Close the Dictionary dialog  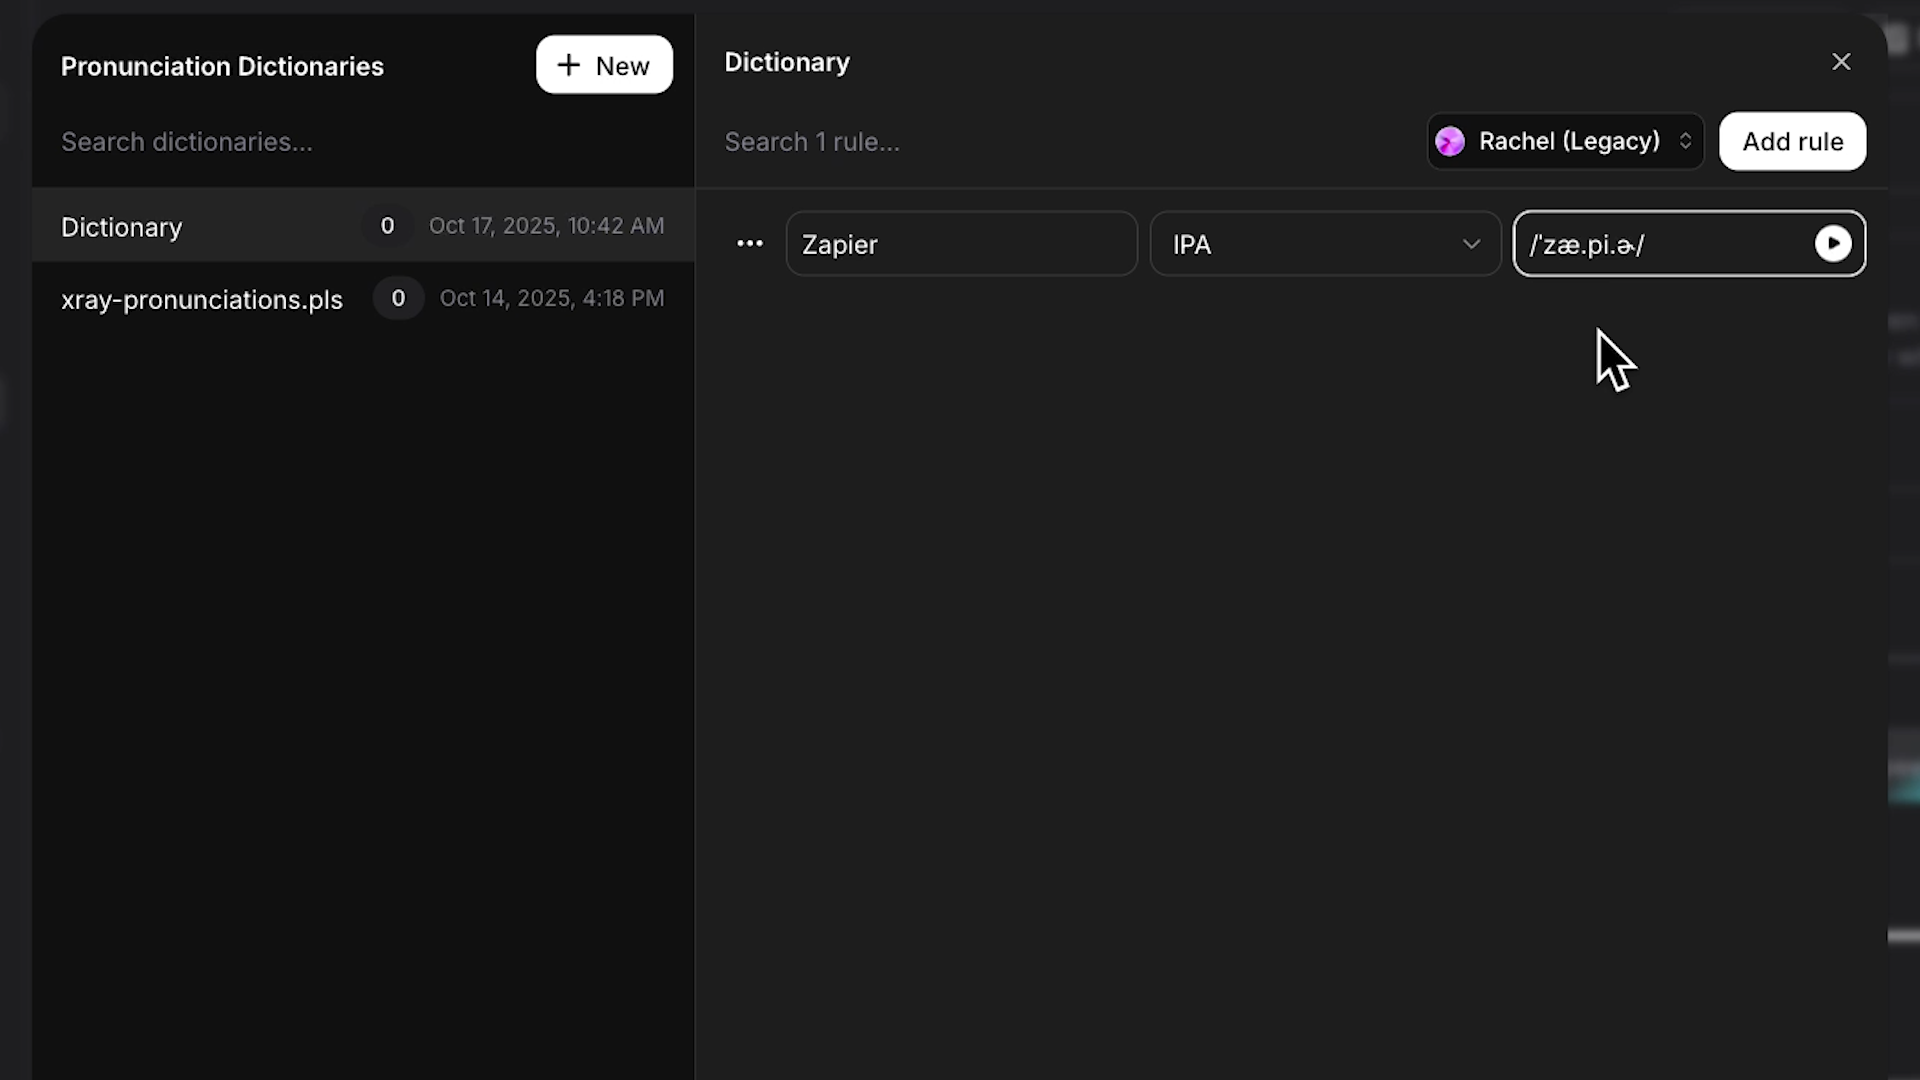pos(1841,61)
